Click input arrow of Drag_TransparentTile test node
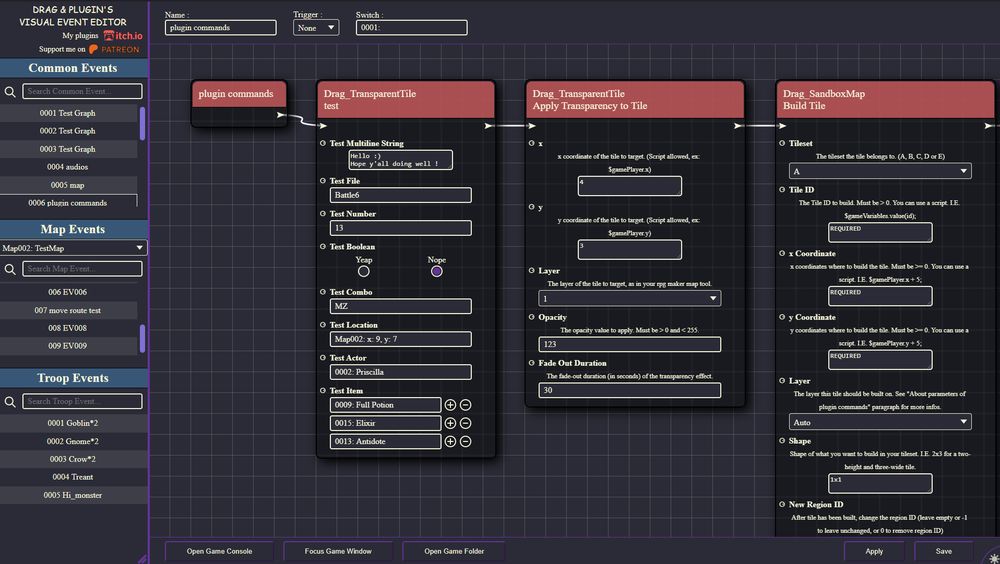This screenshot has height=564, width=1000. coord(323,126)
